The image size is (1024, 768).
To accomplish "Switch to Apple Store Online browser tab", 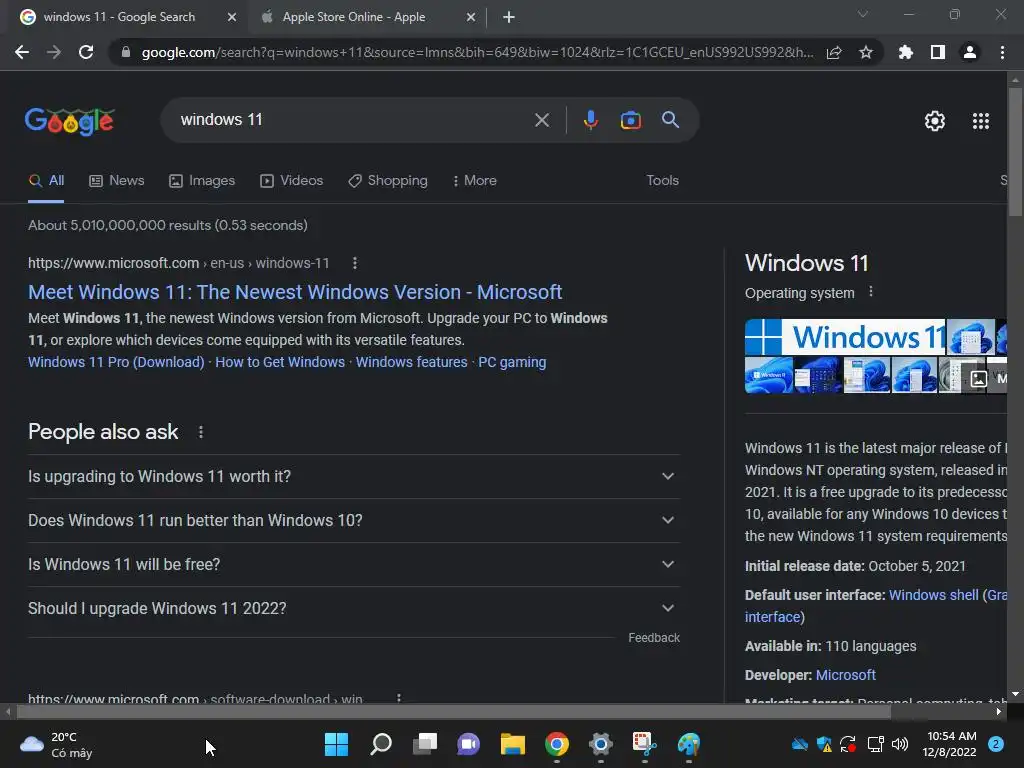I will coord(353,17).
